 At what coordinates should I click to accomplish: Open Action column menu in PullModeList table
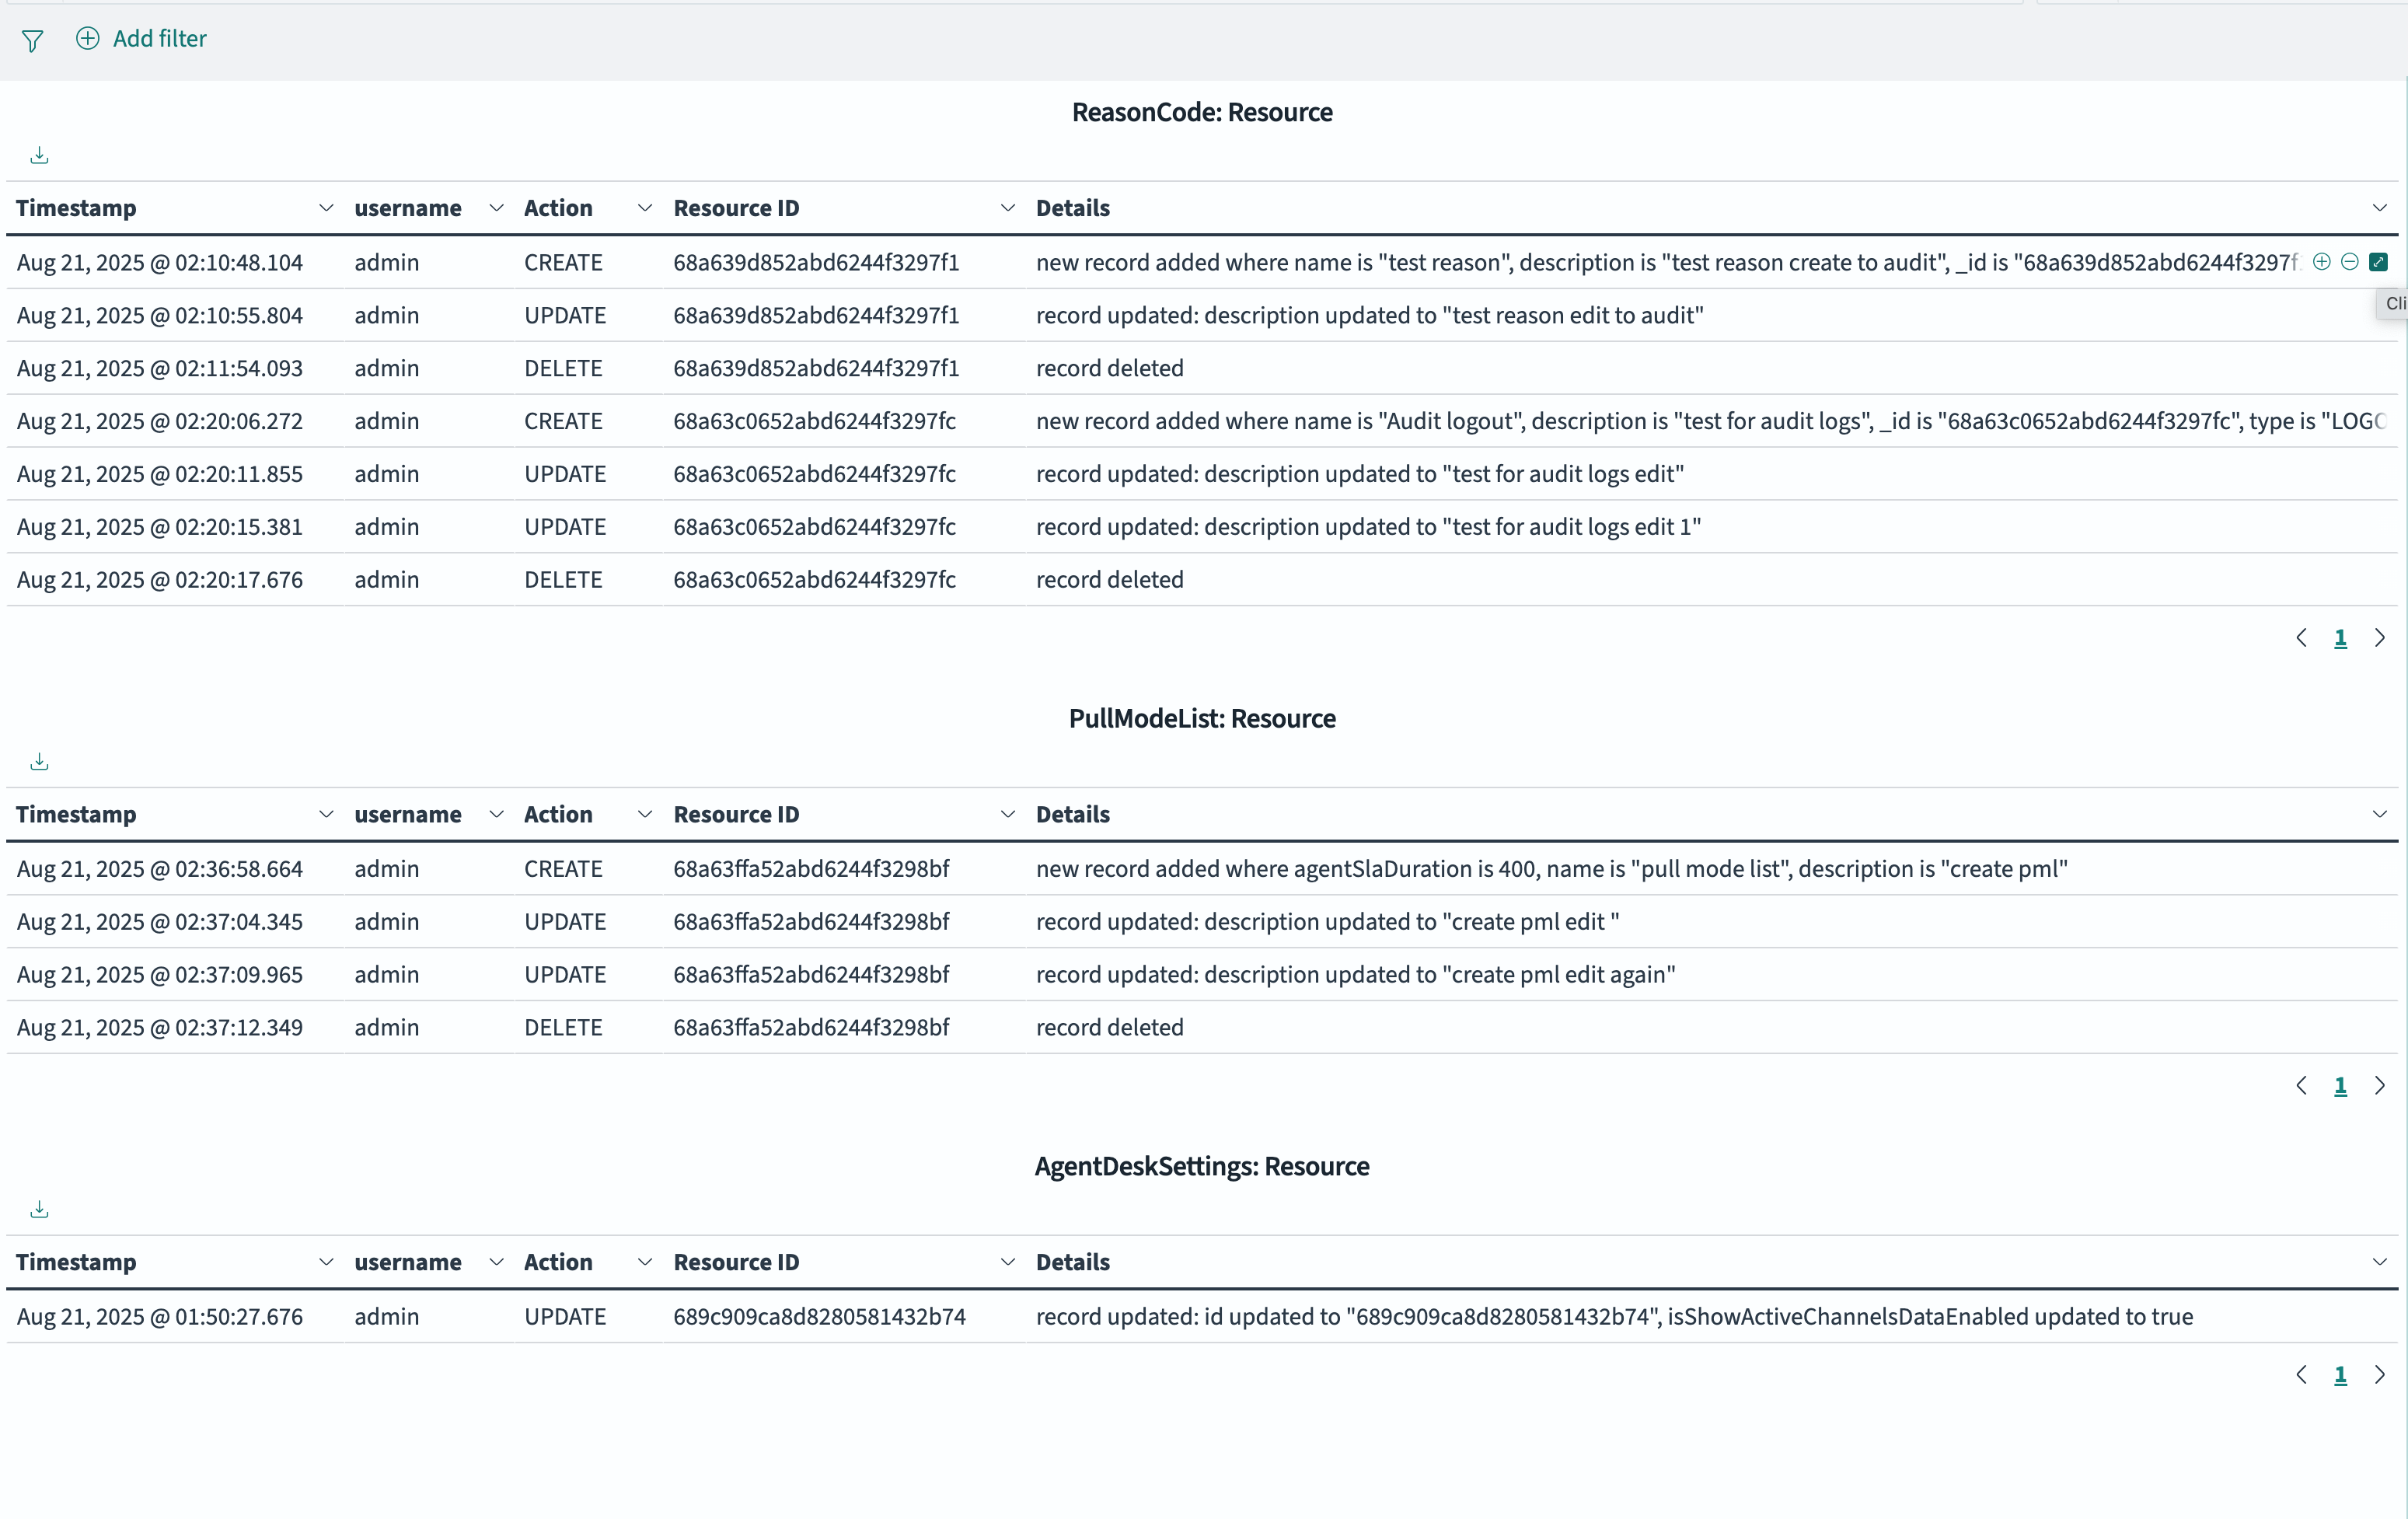(645, 815)
